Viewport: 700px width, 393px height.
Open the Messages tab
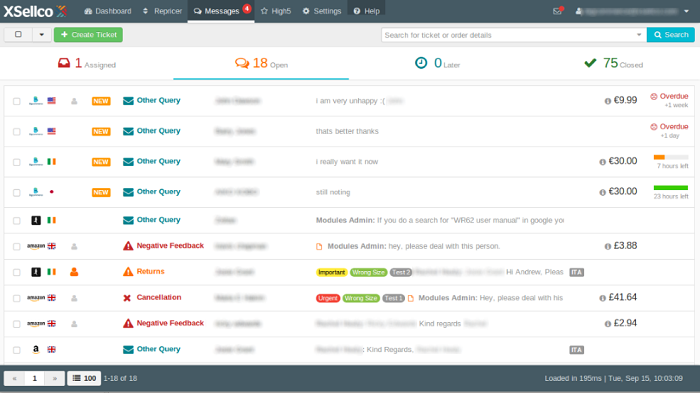click(221, 11)
